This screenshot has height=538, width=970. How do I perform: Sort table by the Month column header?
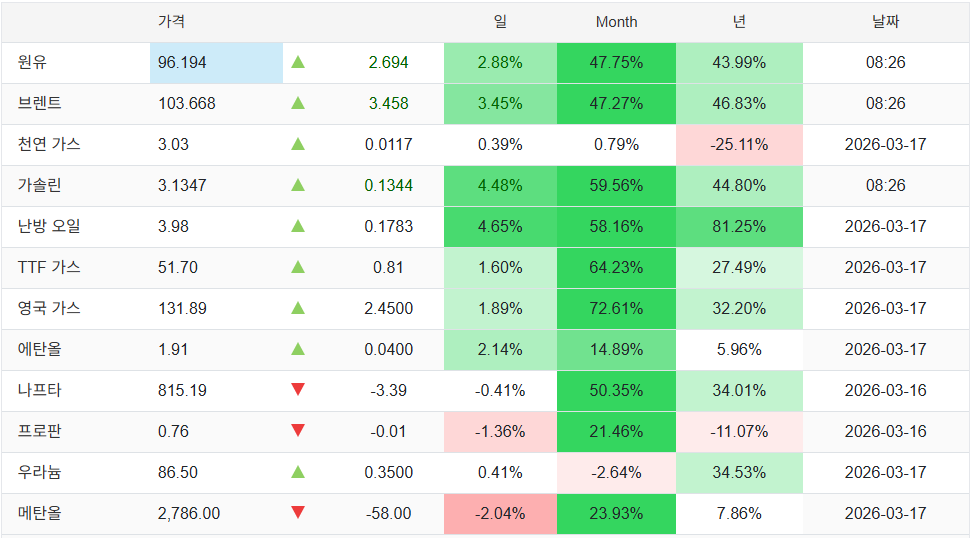(x=616, y=22)
